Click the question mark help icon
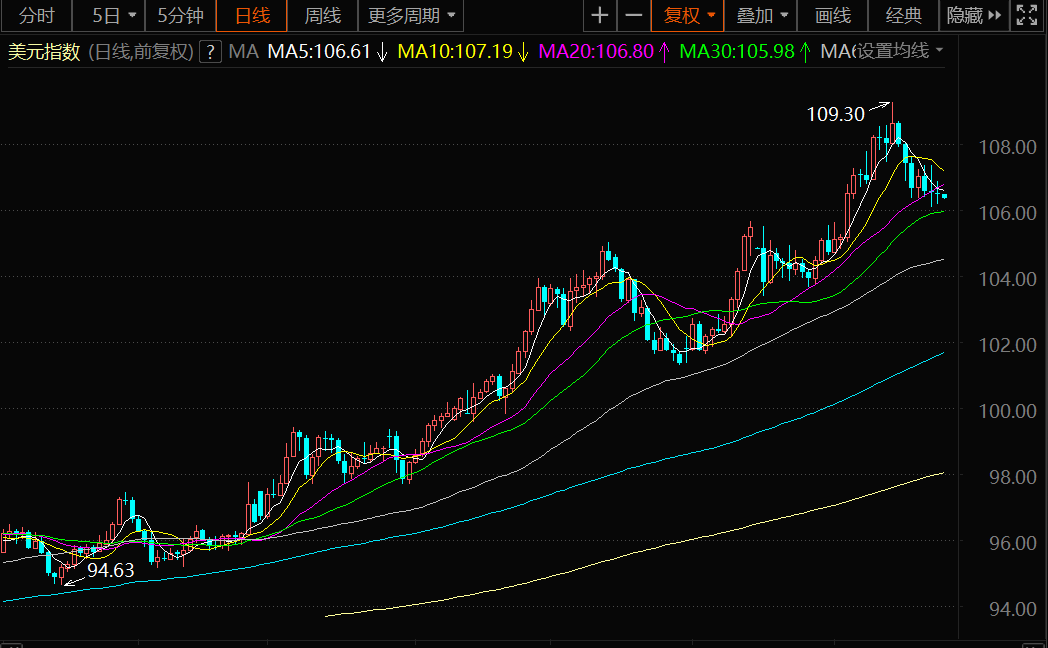Screen dimensions: 1048x648 click(x=209, y=52)
